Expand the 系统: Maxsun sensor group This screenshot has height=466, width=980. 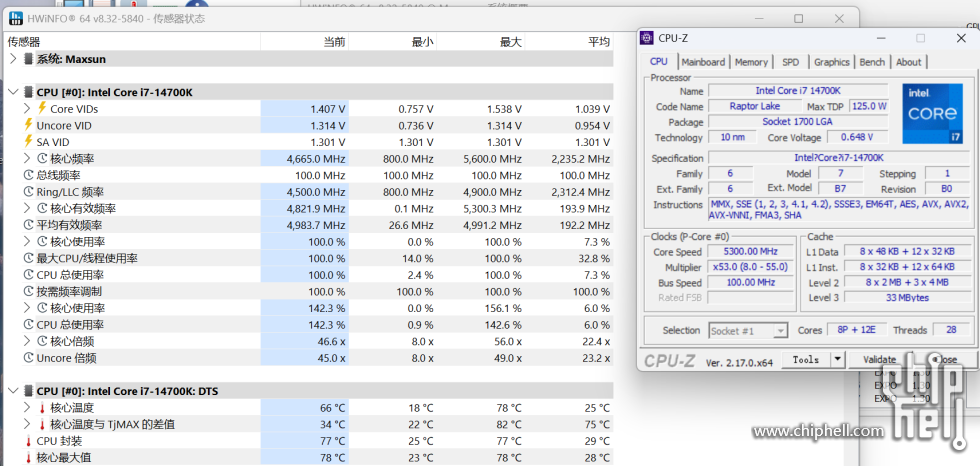coord(12,59)
